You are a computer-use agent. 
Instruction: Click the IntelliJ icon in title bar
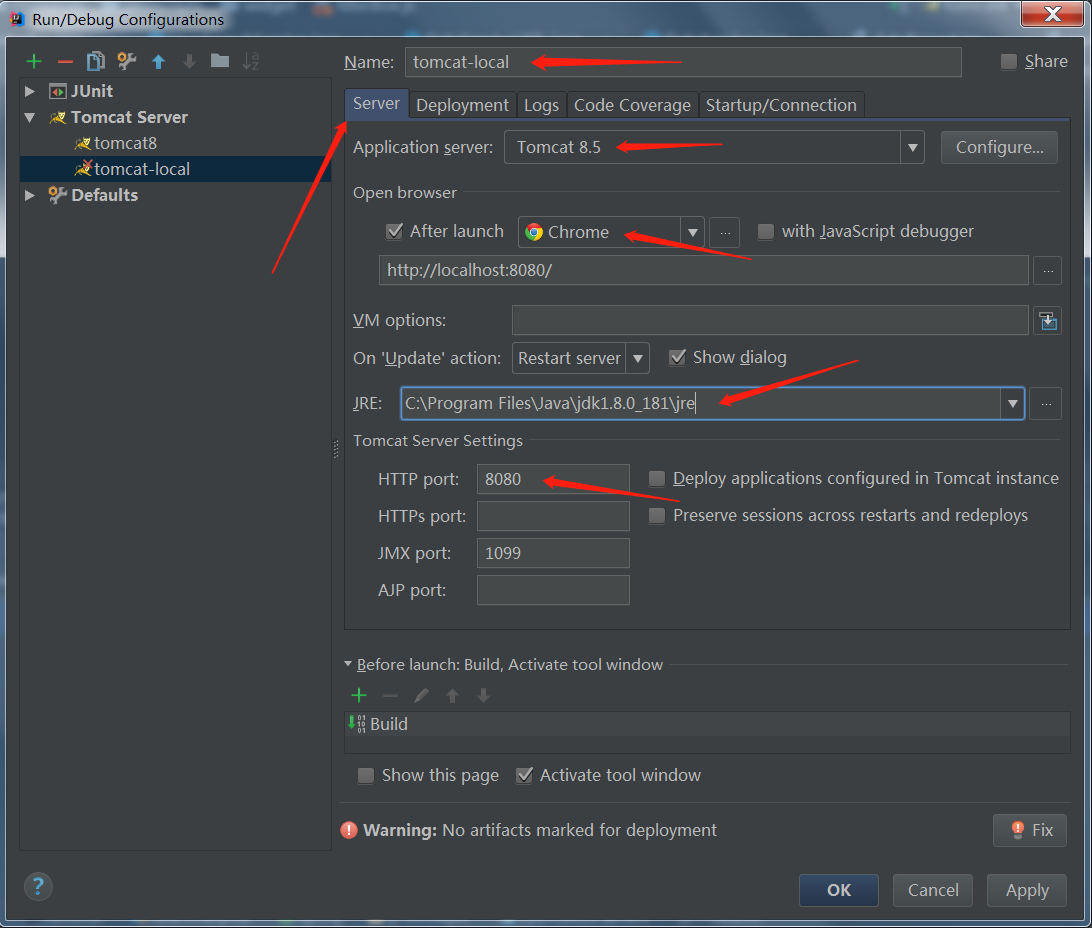(17, 19)
